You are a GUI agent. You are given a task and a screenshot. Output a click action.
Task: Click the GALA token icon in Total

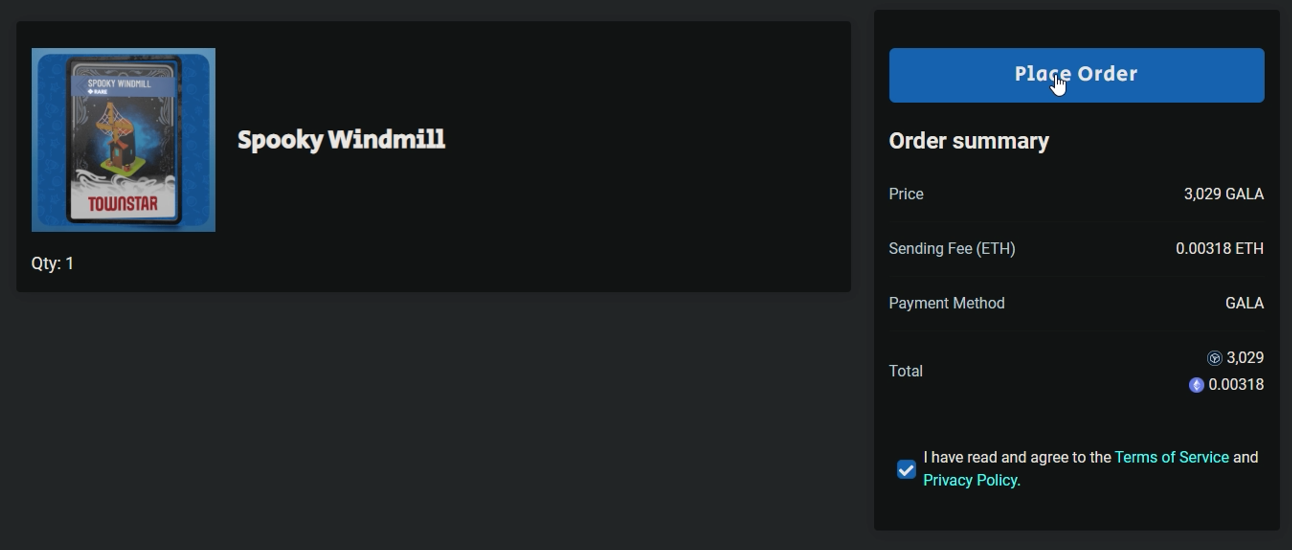(1214, 358)
